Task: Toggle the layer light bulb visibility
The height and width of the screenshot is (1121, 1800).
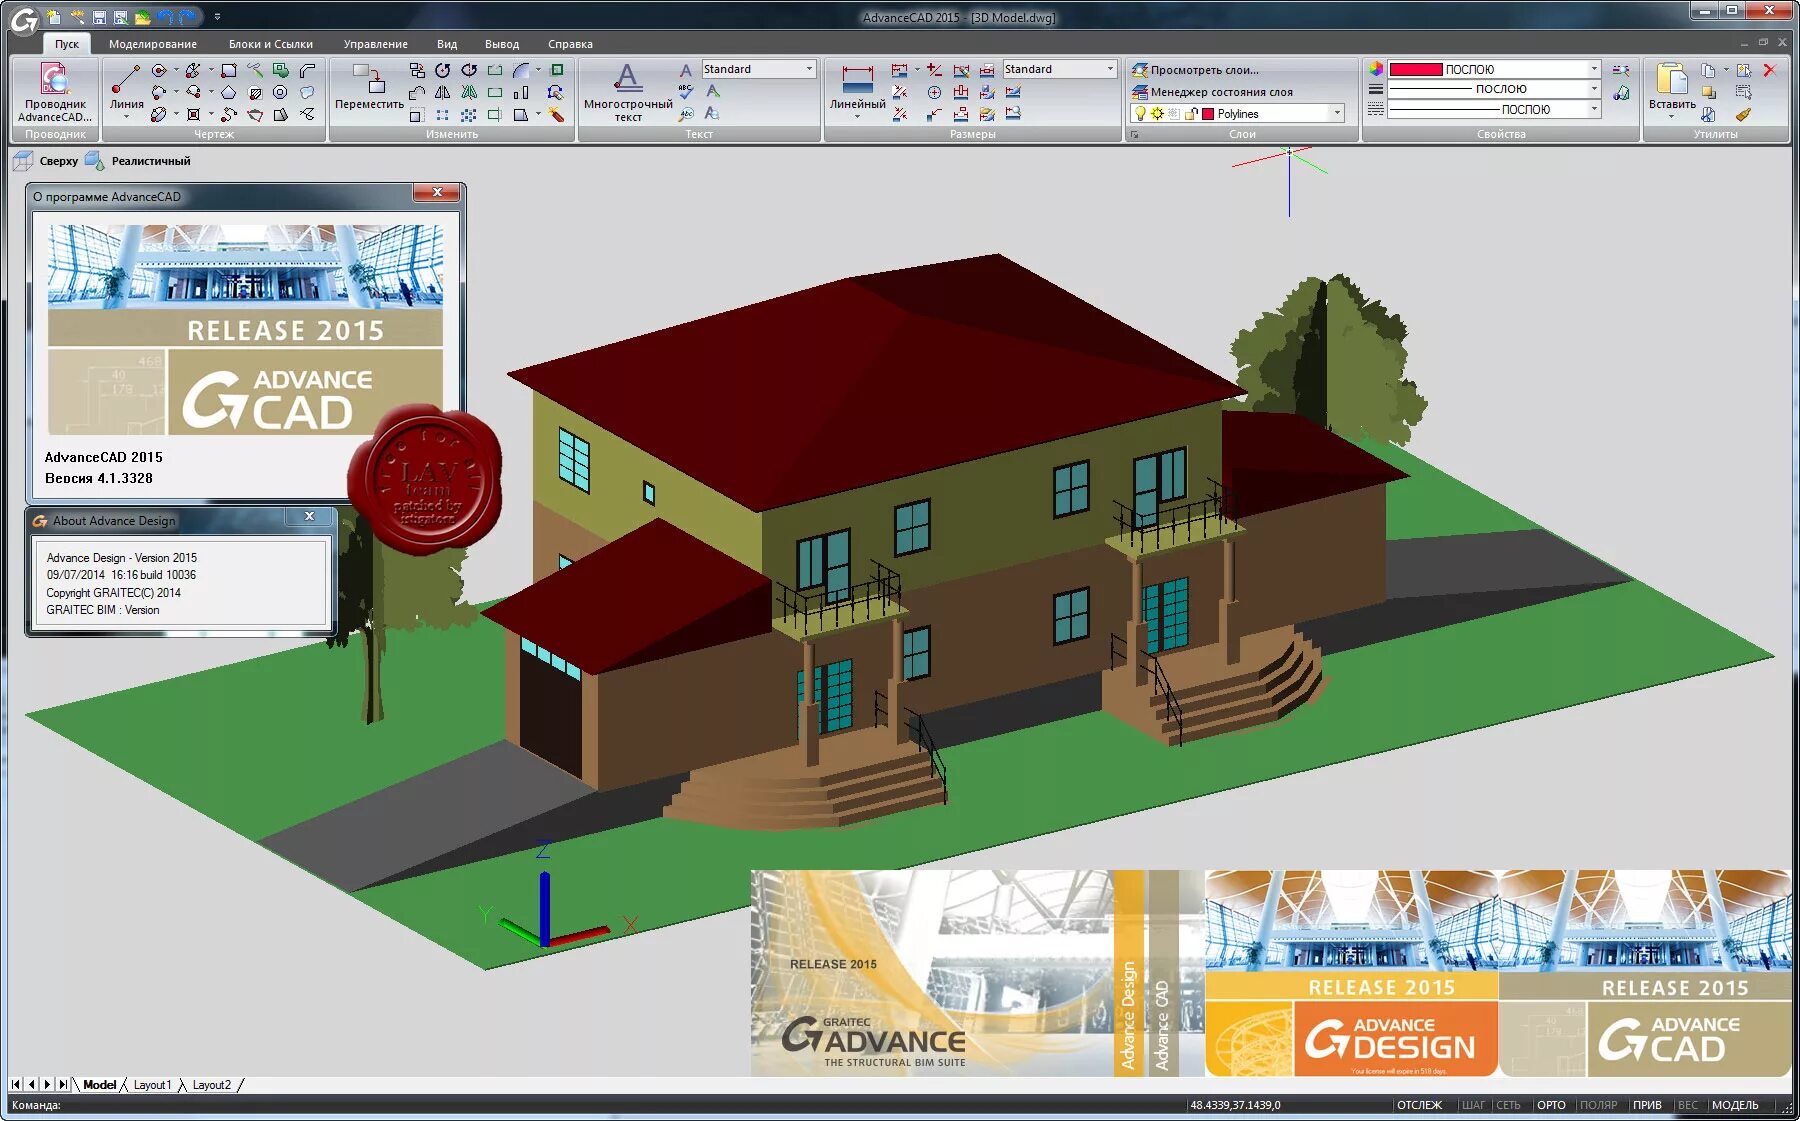Action: click(x=1140, y=113)
